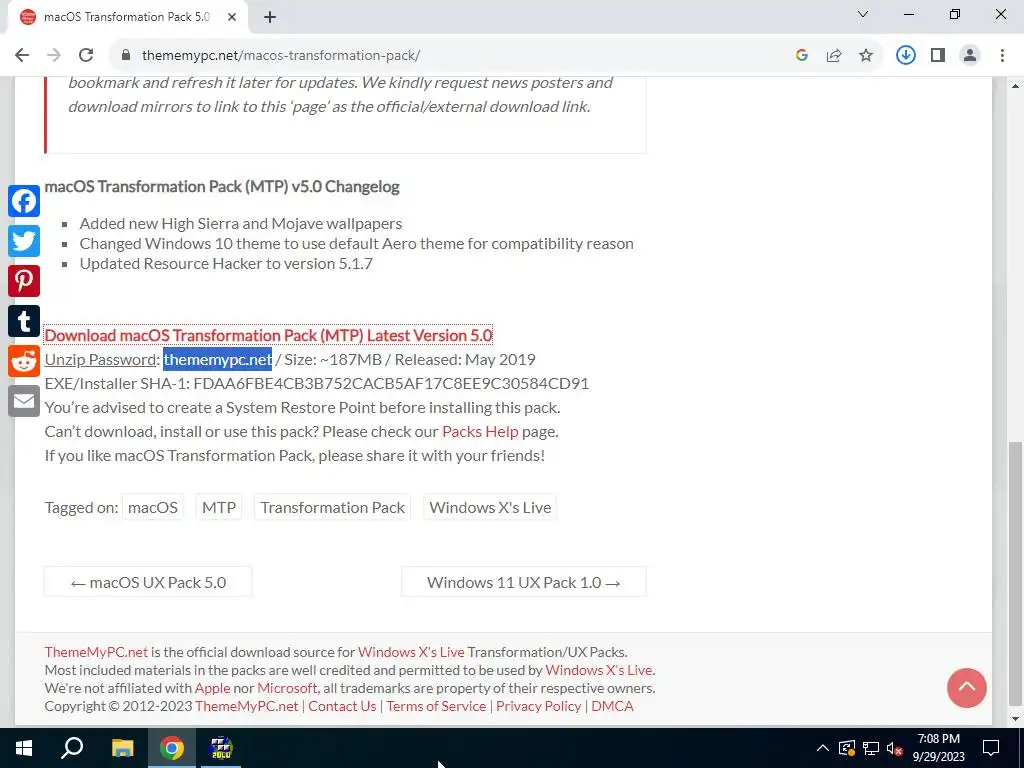Click ThemeMyPC.net link starting the footer paragraph
The width and height of the screenshot is (1024, 768).
point(96,652)
